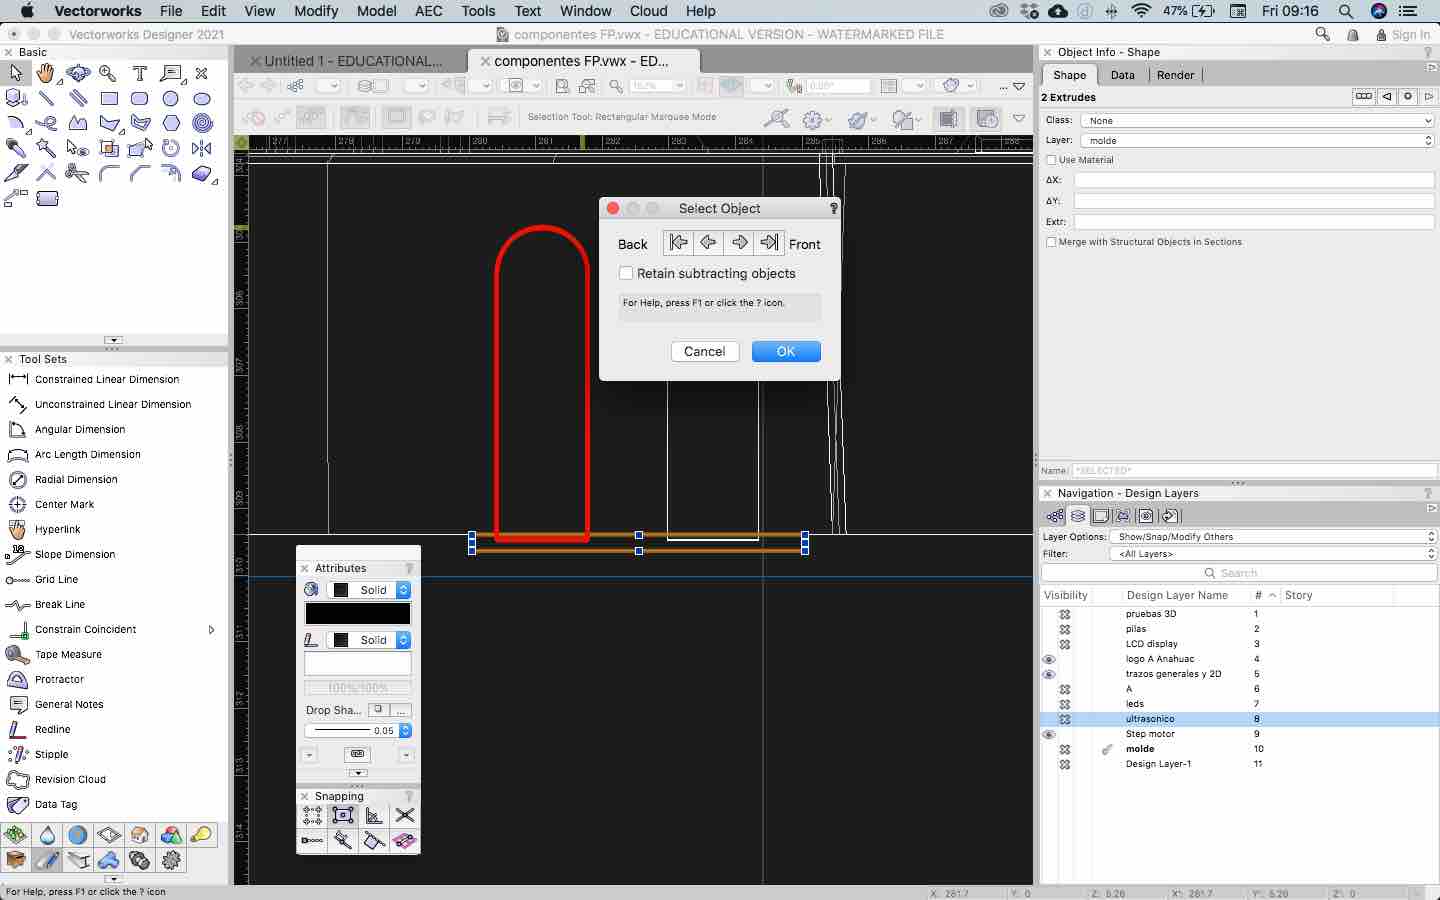Hide the trazos generales y 2D layer

1049,674
